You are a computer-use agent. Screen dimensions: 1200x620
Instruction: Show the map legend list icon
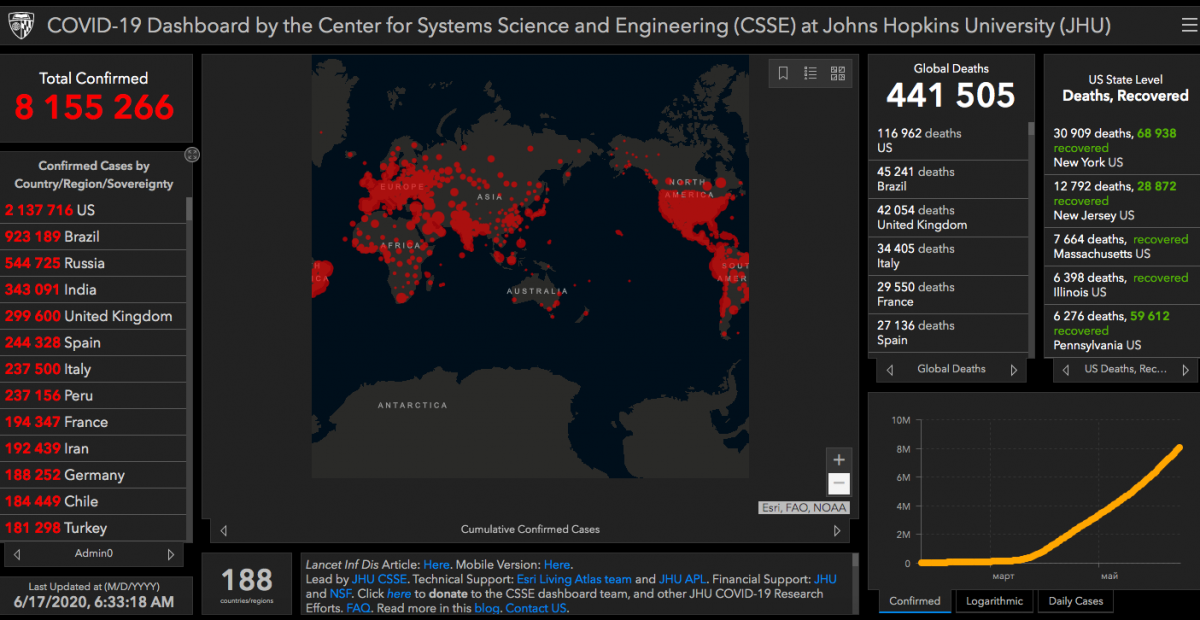[x=810, y=73]
